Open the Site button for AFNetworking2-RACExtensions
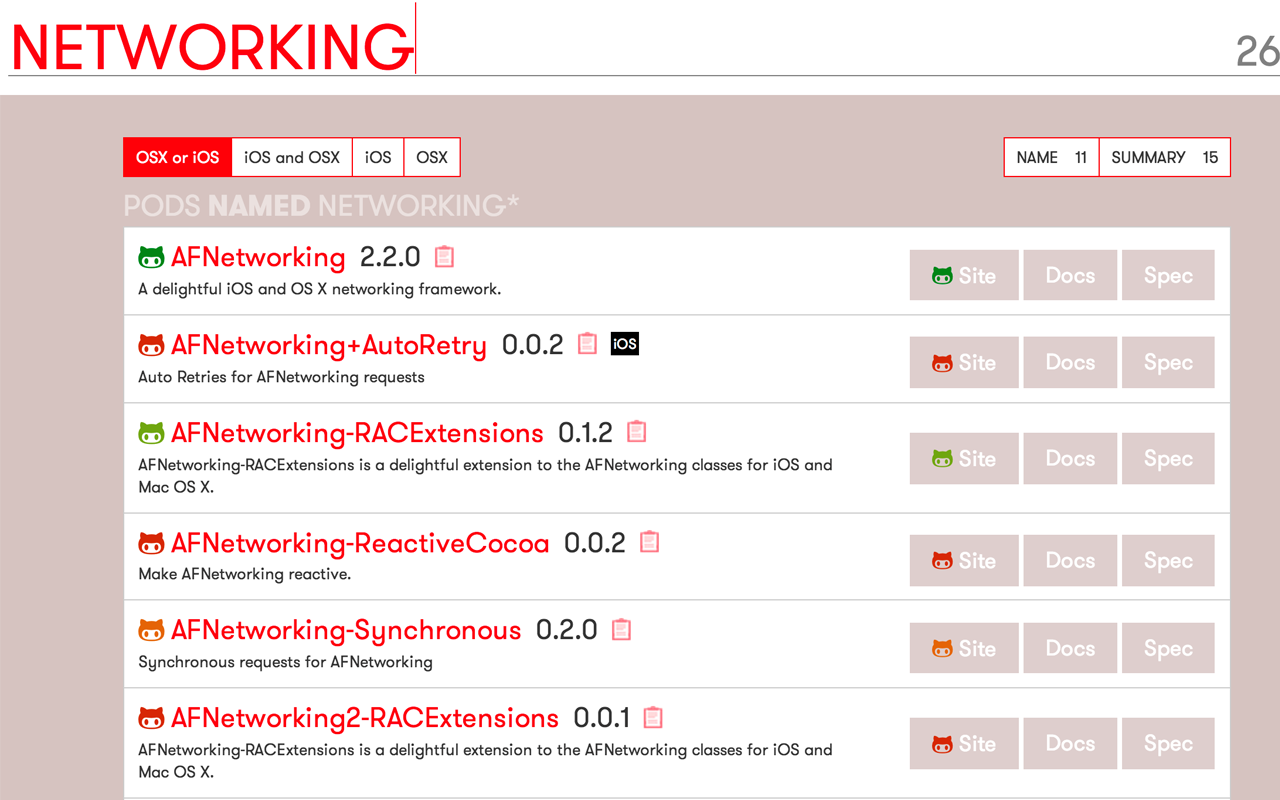The height and width of the screenshot is (800, 1280). [x=964, y=743]
